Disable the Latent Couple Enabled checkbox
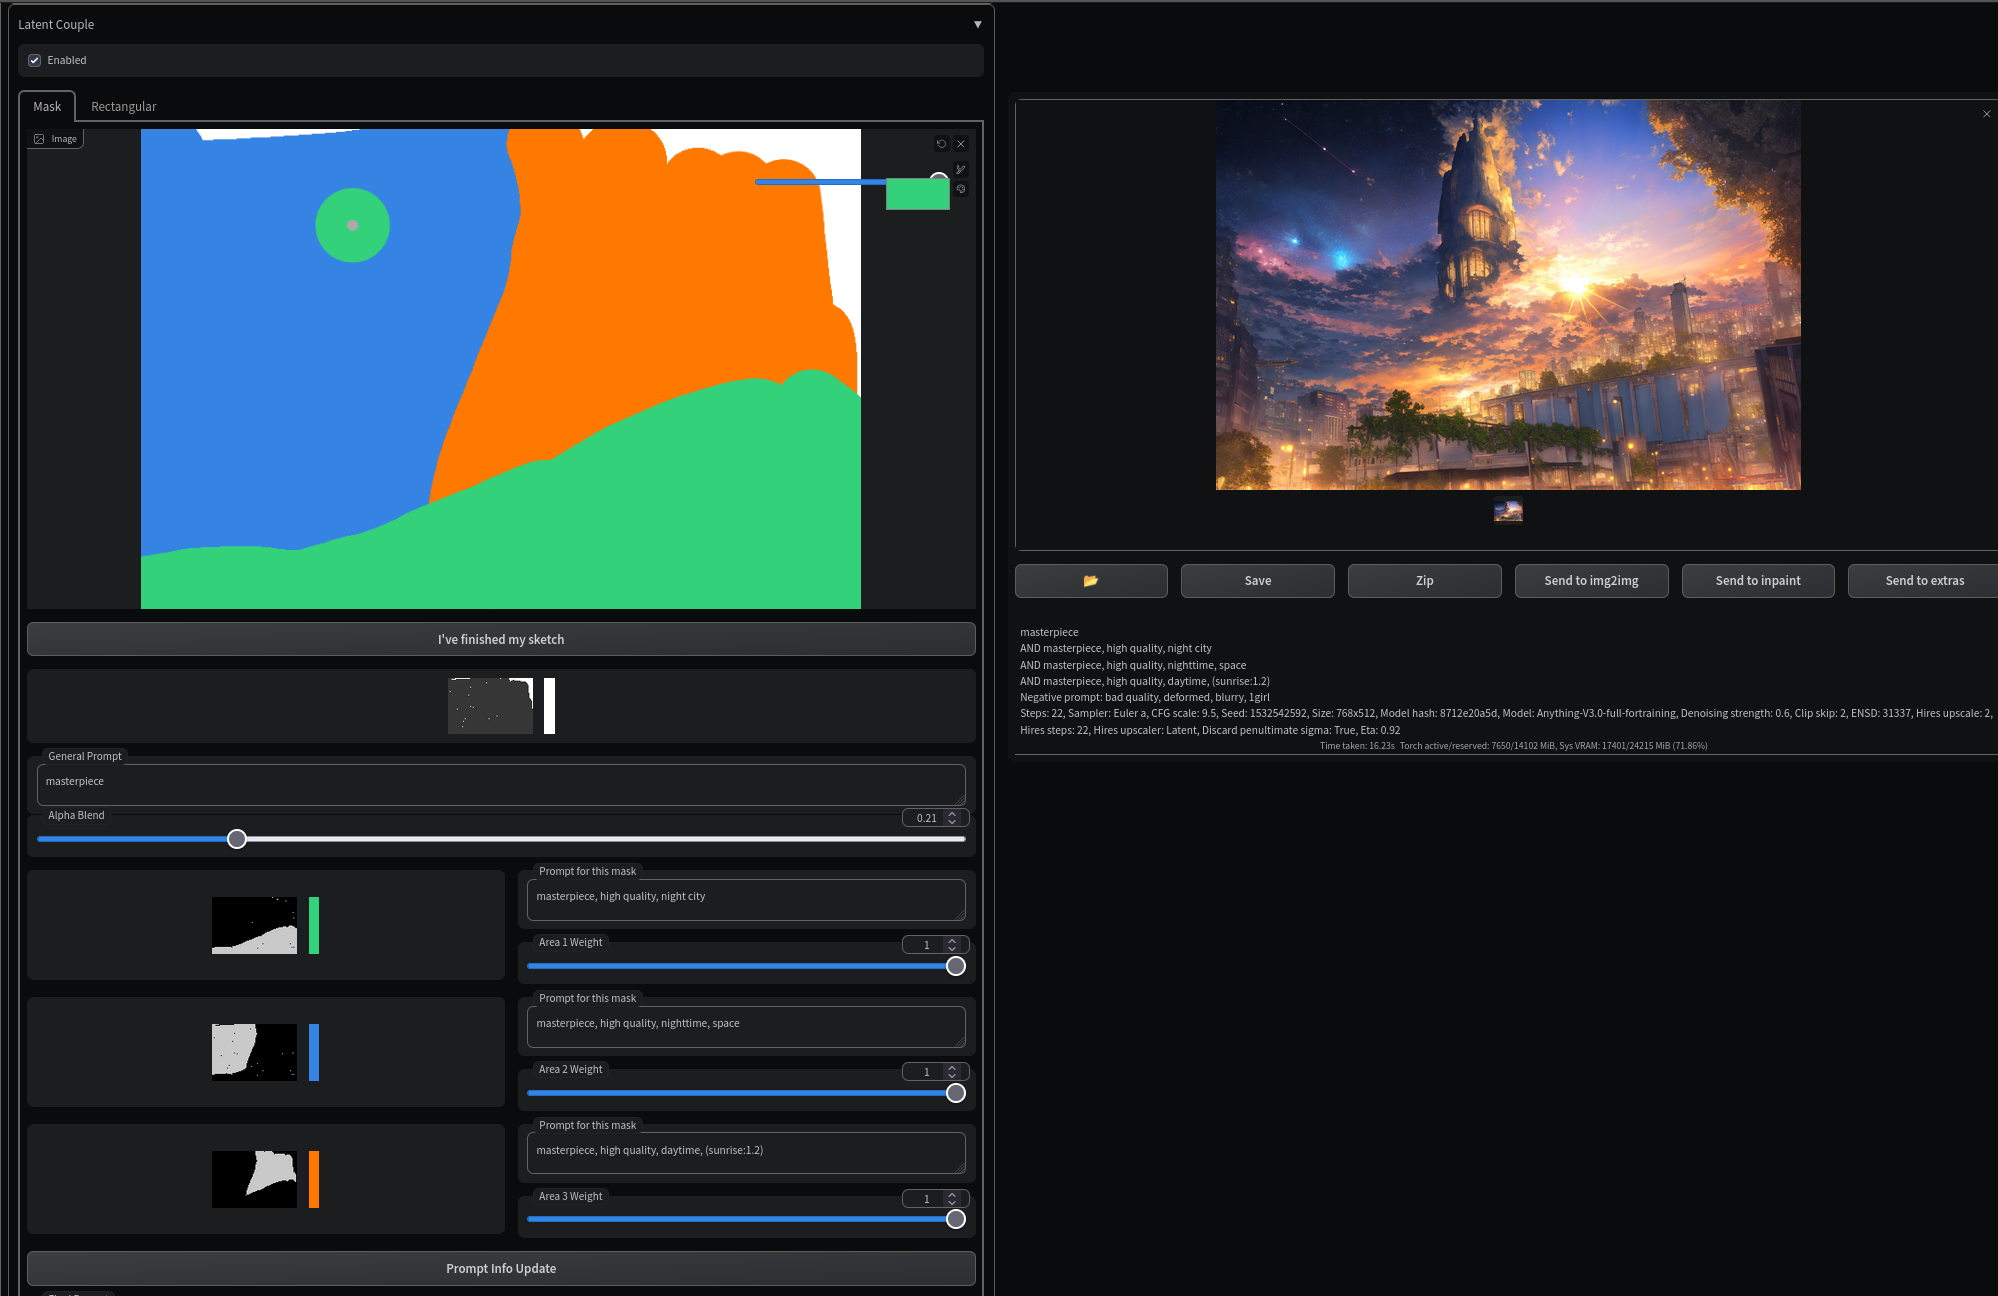1998x1296 pixels. 35,60
